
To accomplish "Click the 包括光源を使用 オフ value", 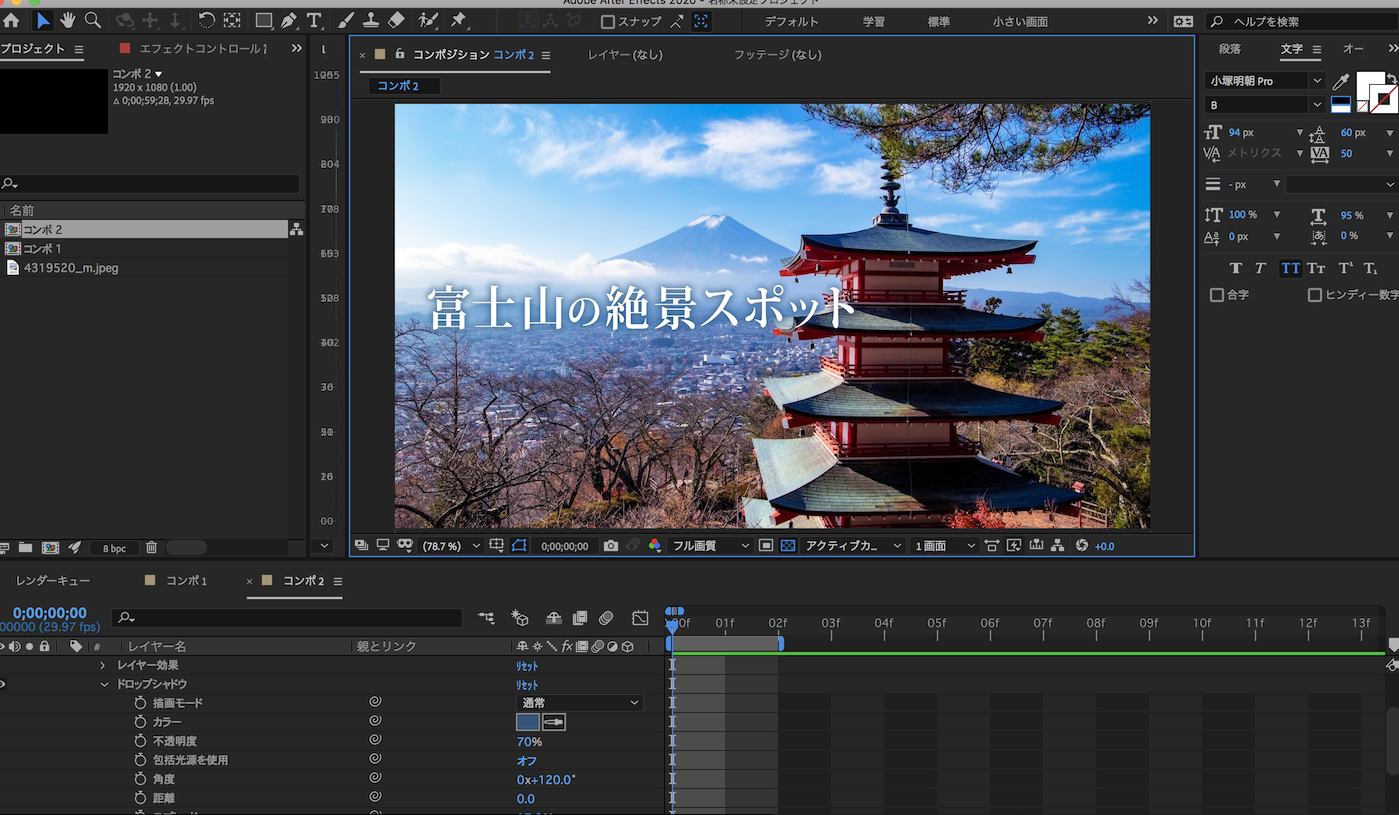I will [x=527, y=761].
